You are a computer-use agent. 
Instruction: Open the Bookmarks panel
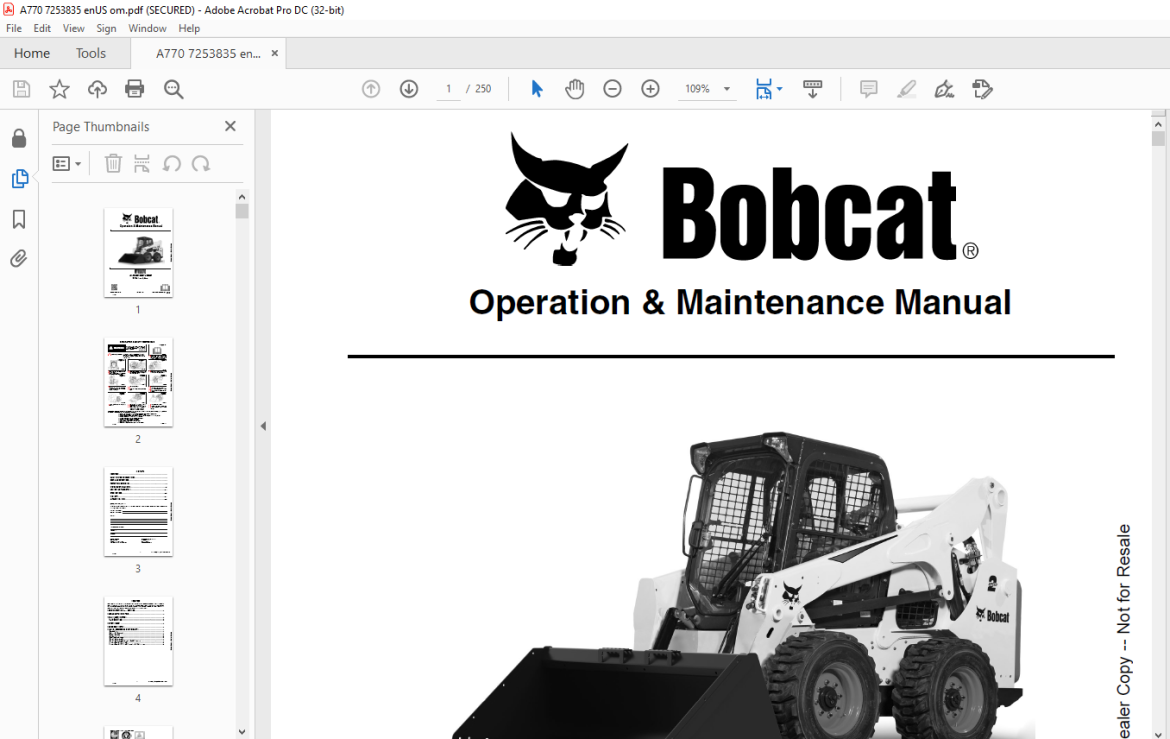pos(19,219)
